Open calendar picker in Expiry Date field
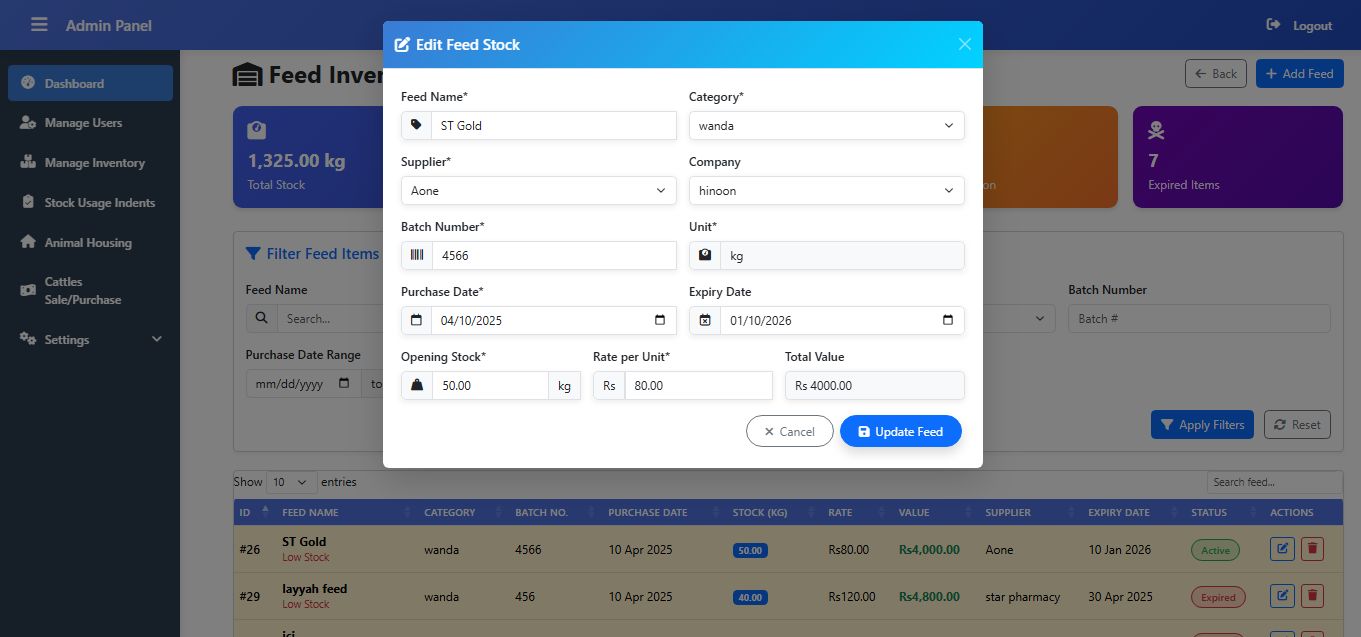Image resolution: width=1361 pixels, height=637 pixels. tap(948, 320)
